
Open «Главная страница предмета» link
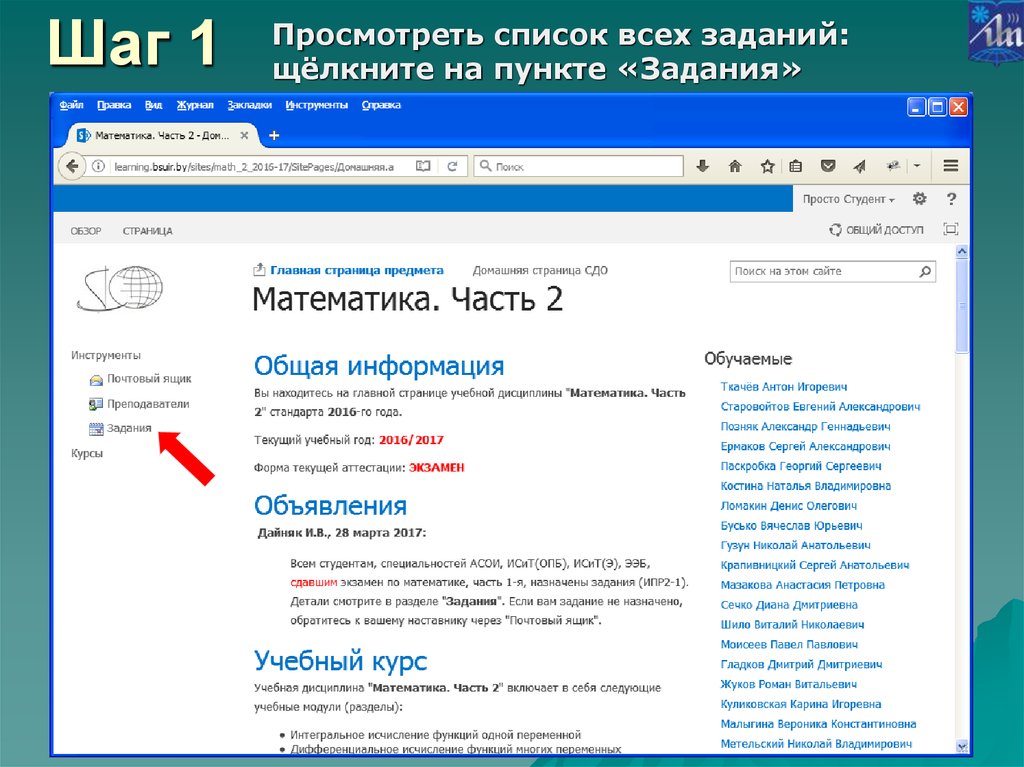[355, 269]
